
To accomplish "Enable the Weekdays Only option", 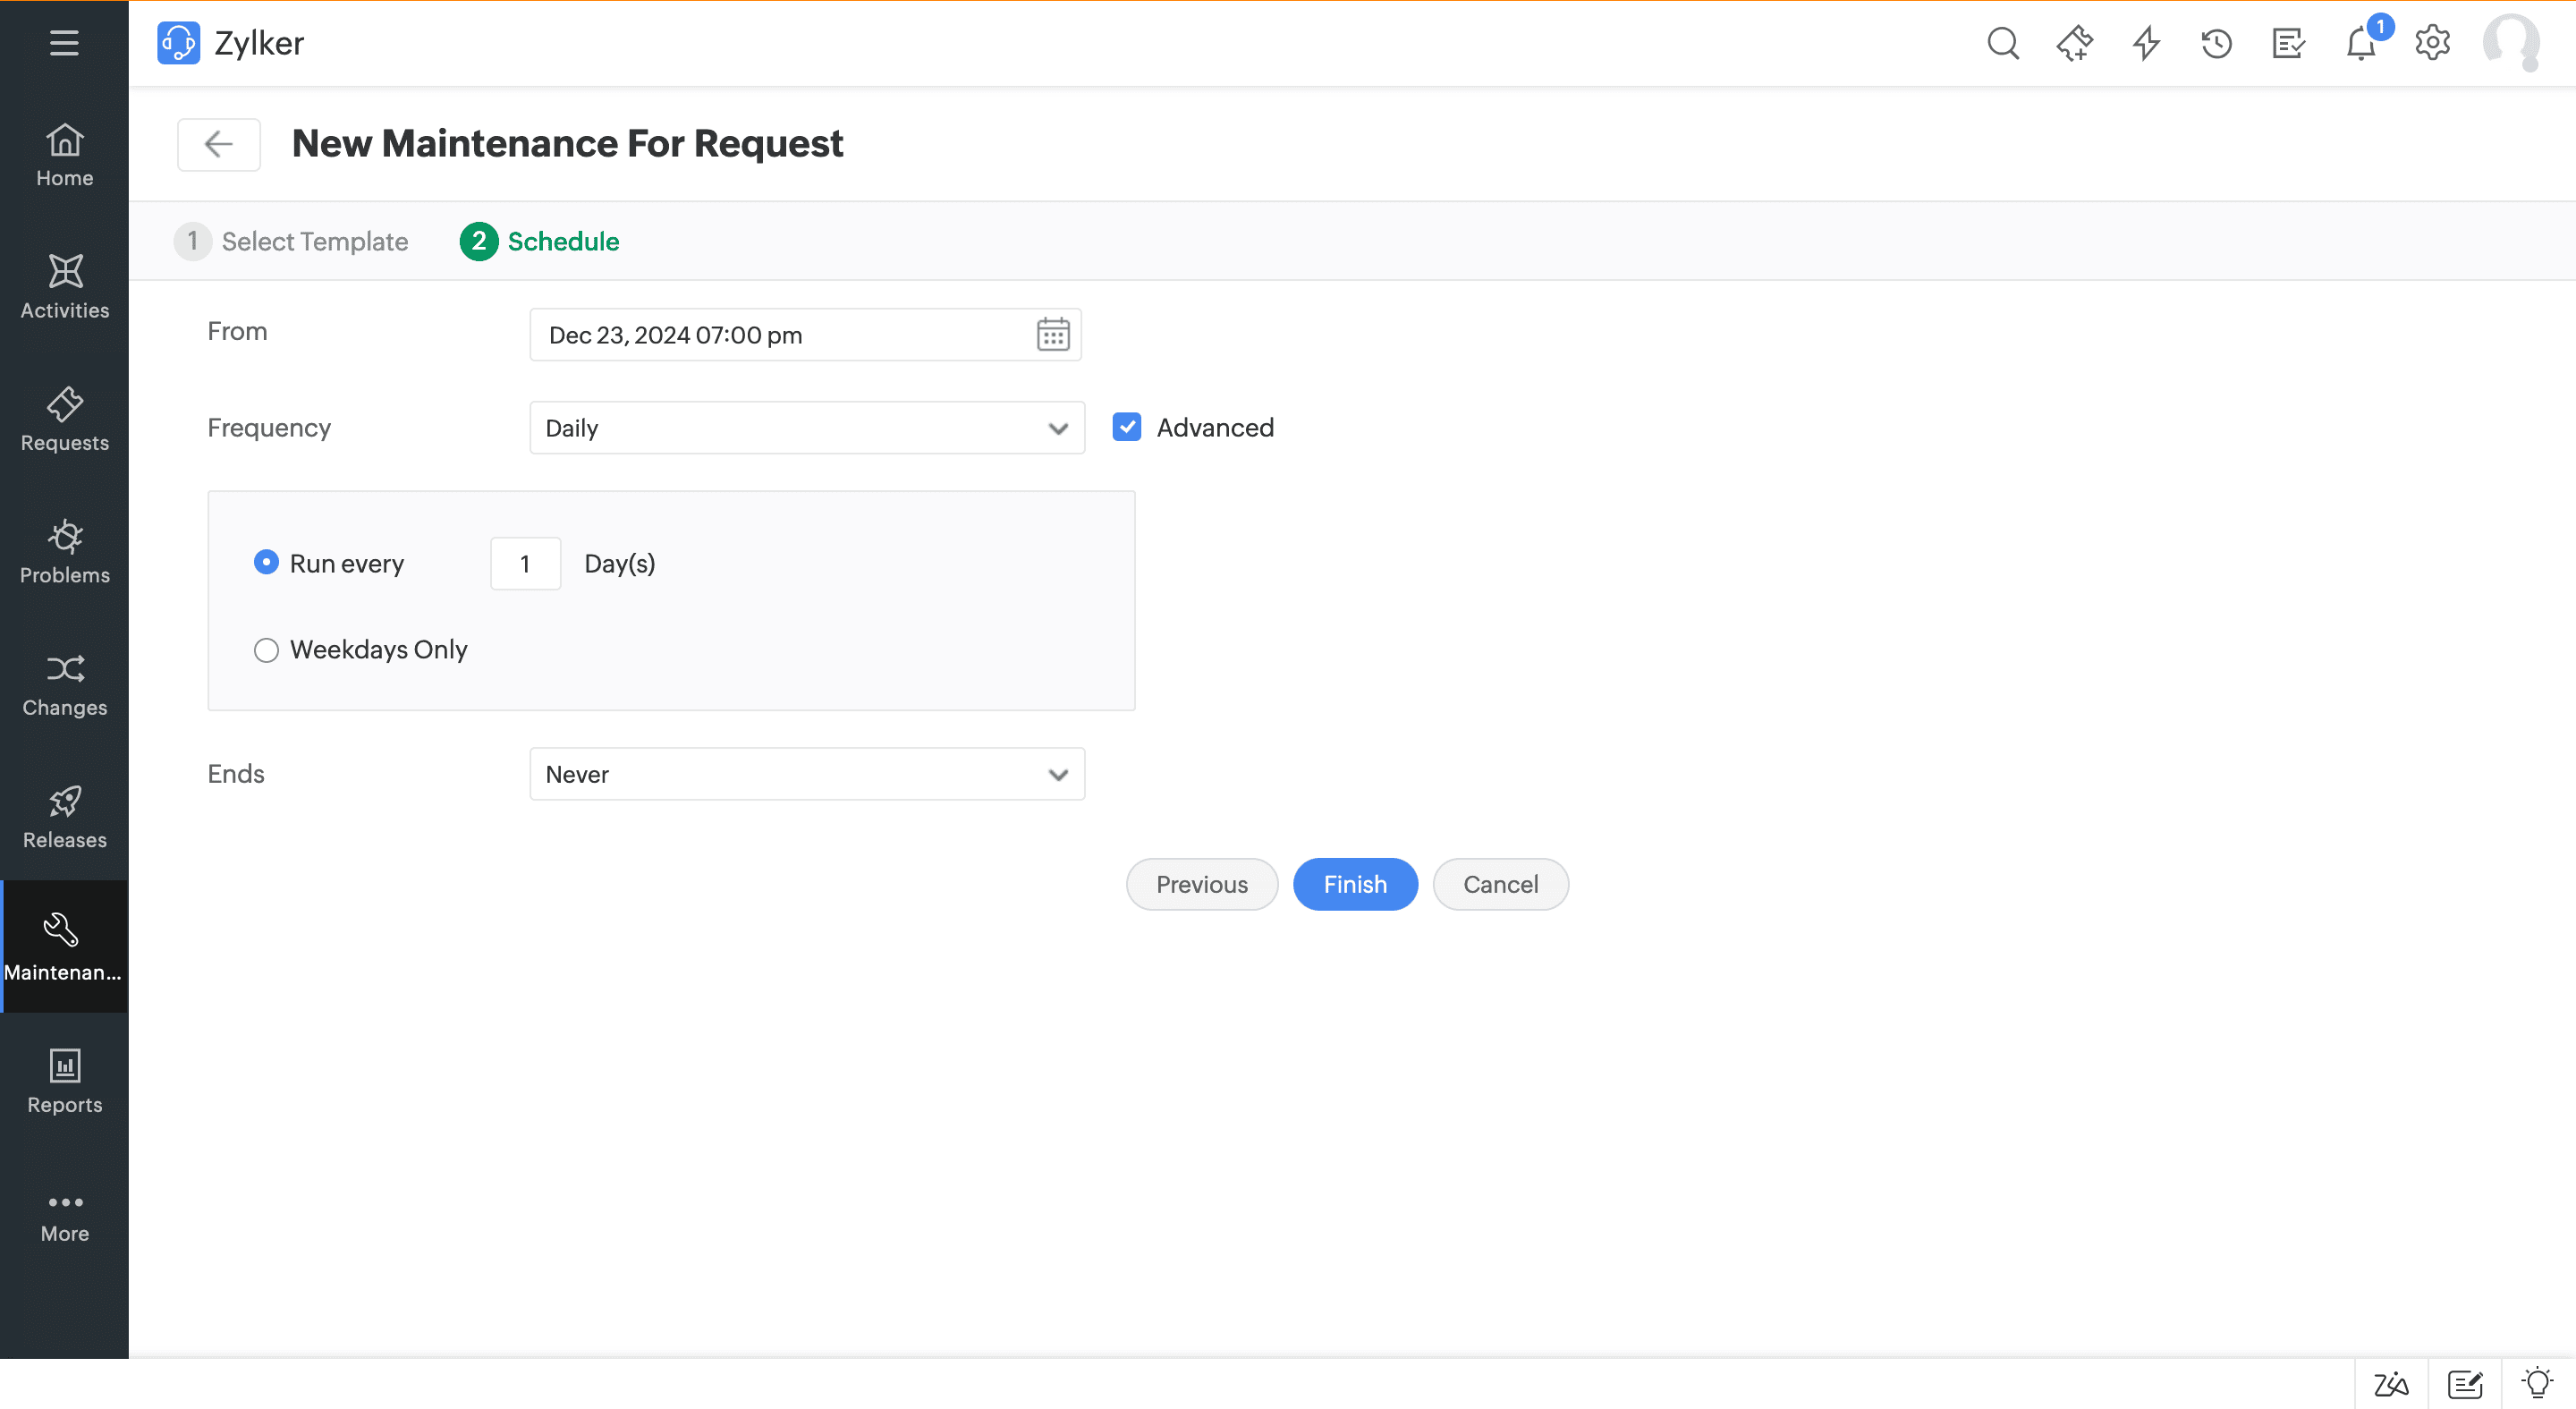I will (266, 649).
